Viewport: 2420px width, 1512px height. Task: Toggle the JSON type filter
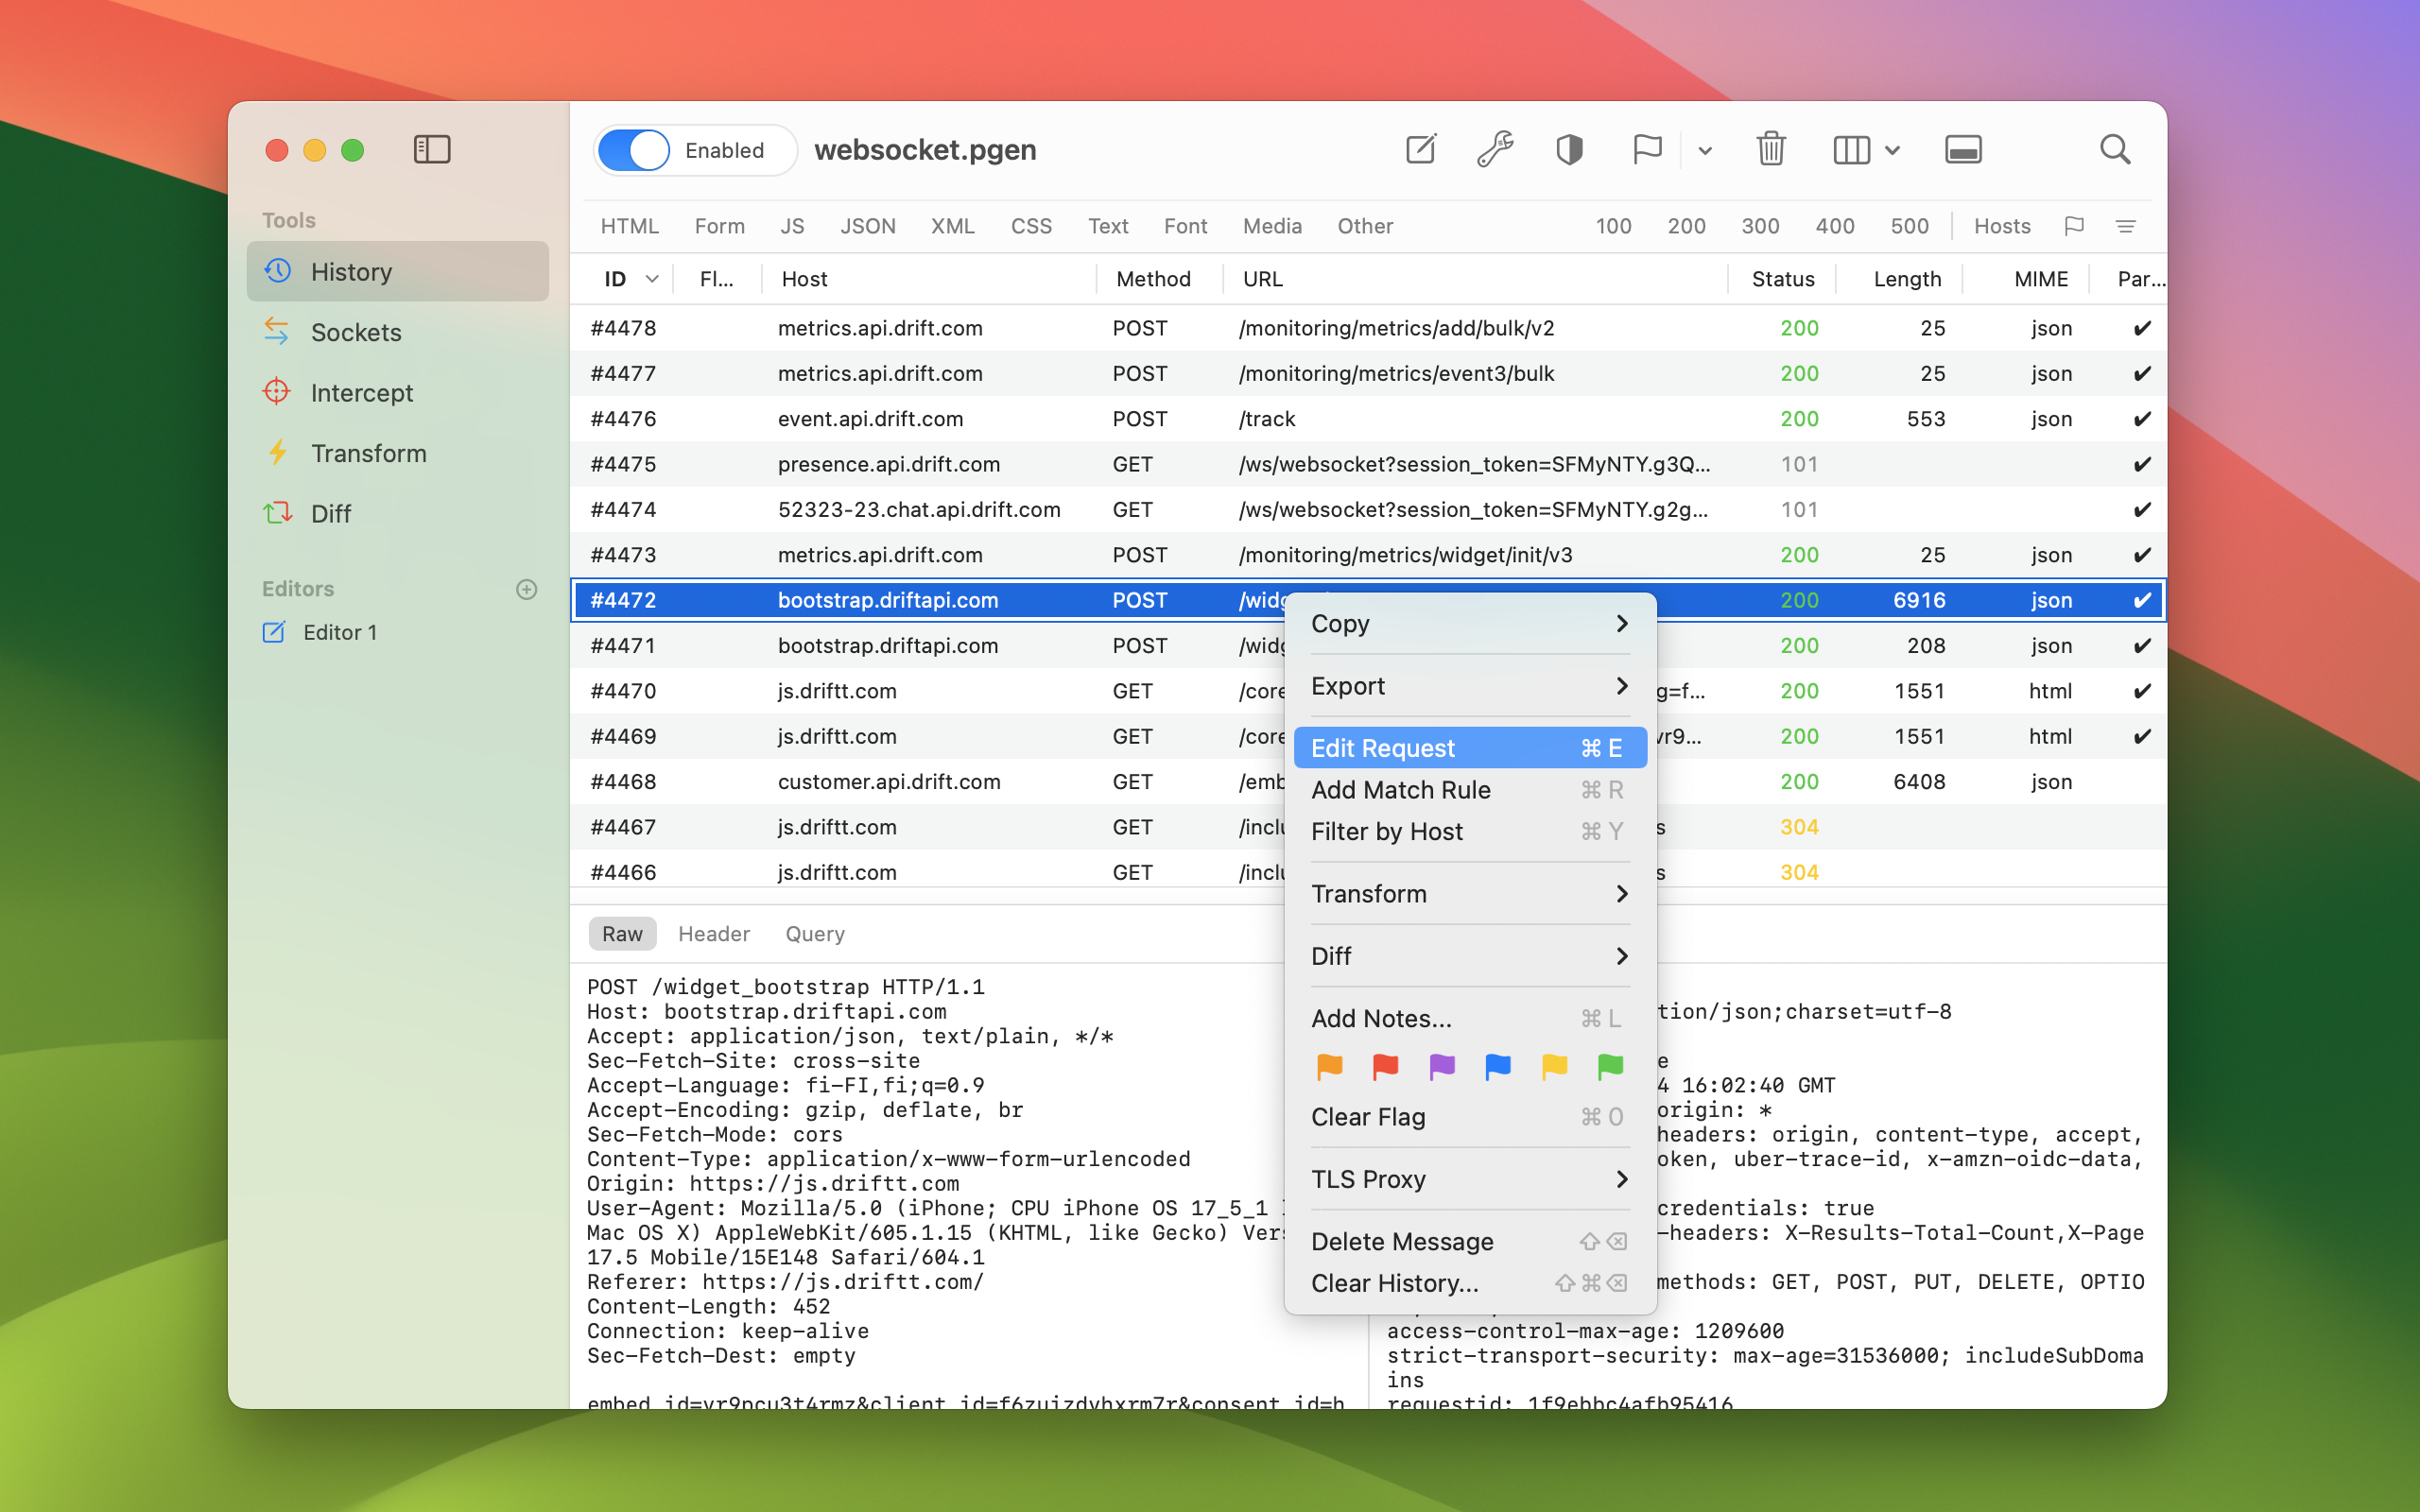[x=868, y=226]
